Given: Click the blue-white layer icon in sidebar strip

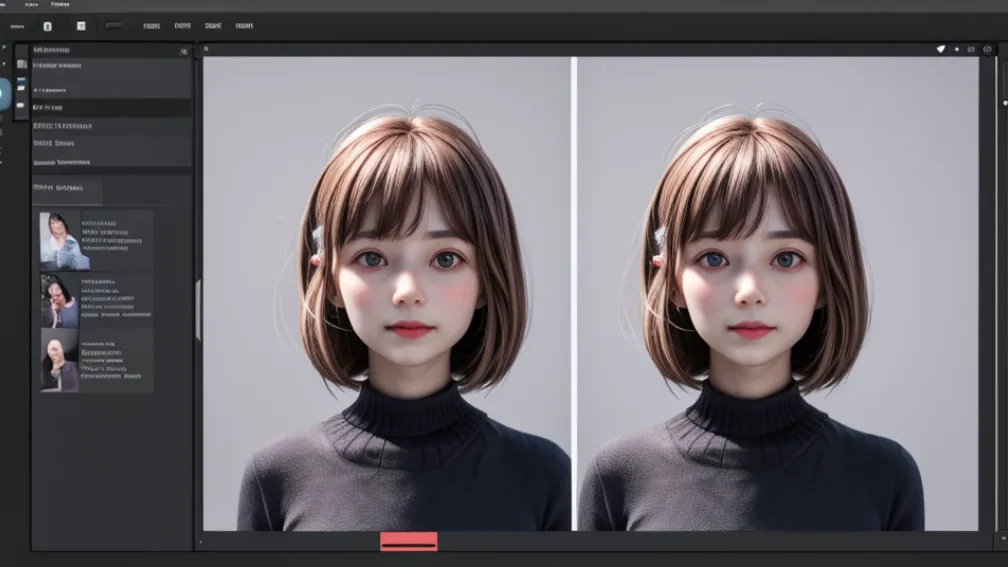Looking at the screenshot, I should [x=21, y=84].
